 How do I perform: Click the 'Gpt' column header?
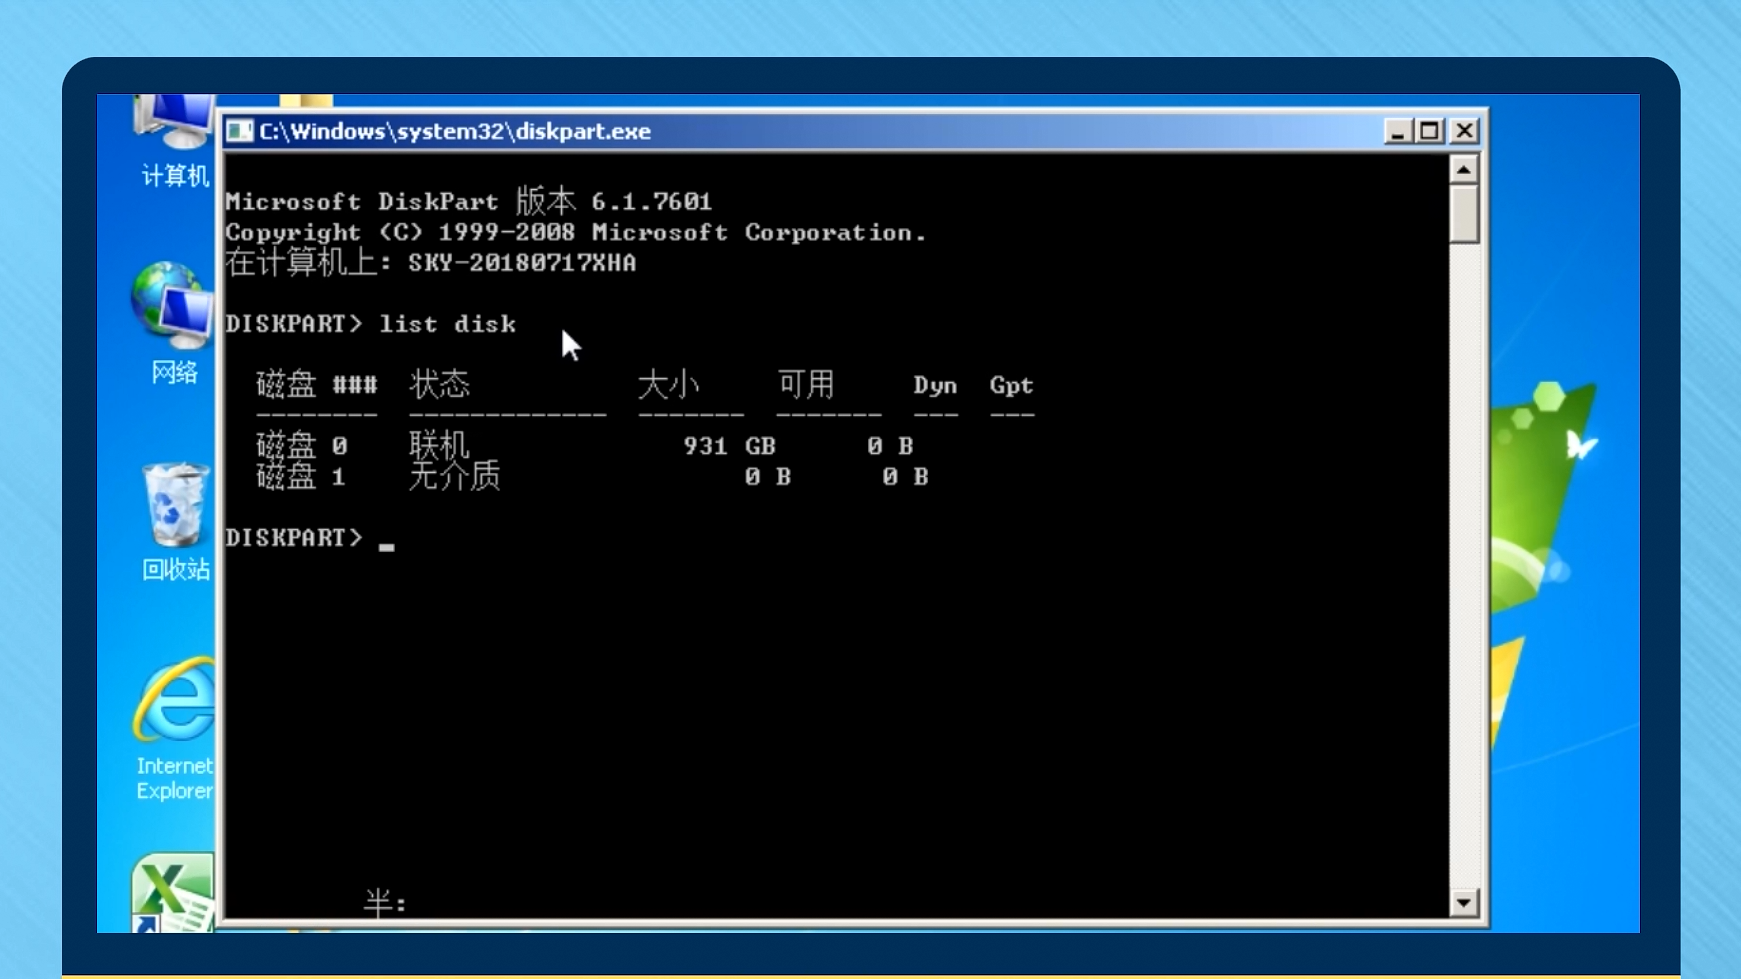tap(1011, 386)
